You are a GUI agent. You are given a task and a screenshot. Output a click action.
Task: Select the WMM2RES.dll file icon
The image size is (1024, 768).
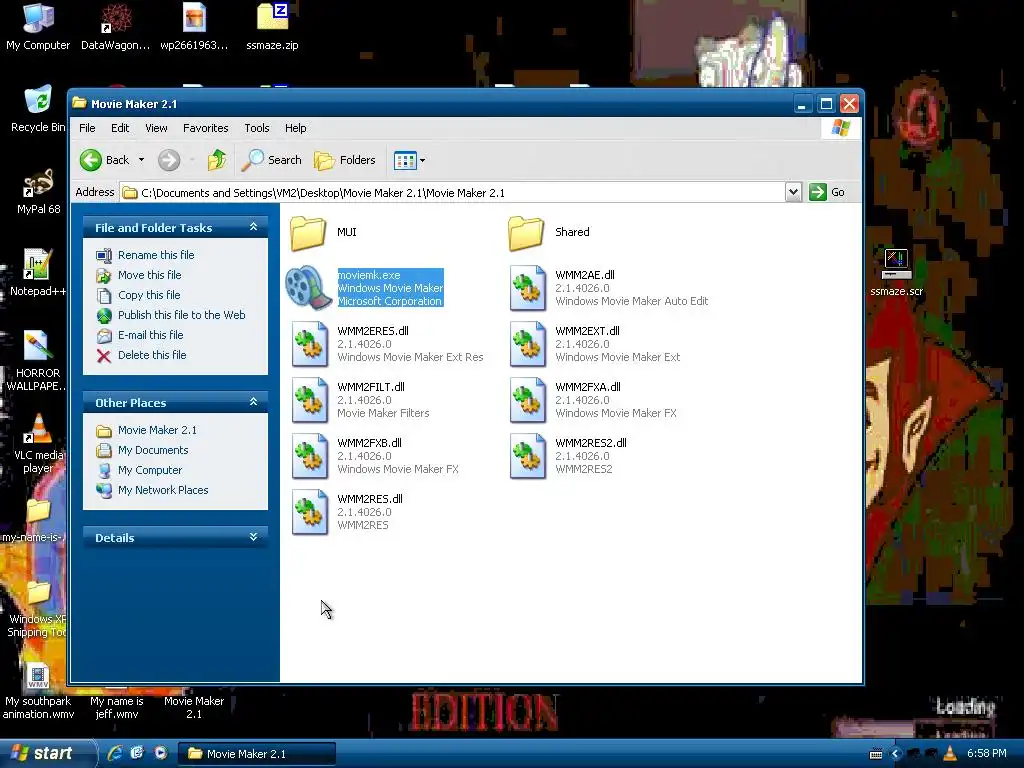[310, 513]
